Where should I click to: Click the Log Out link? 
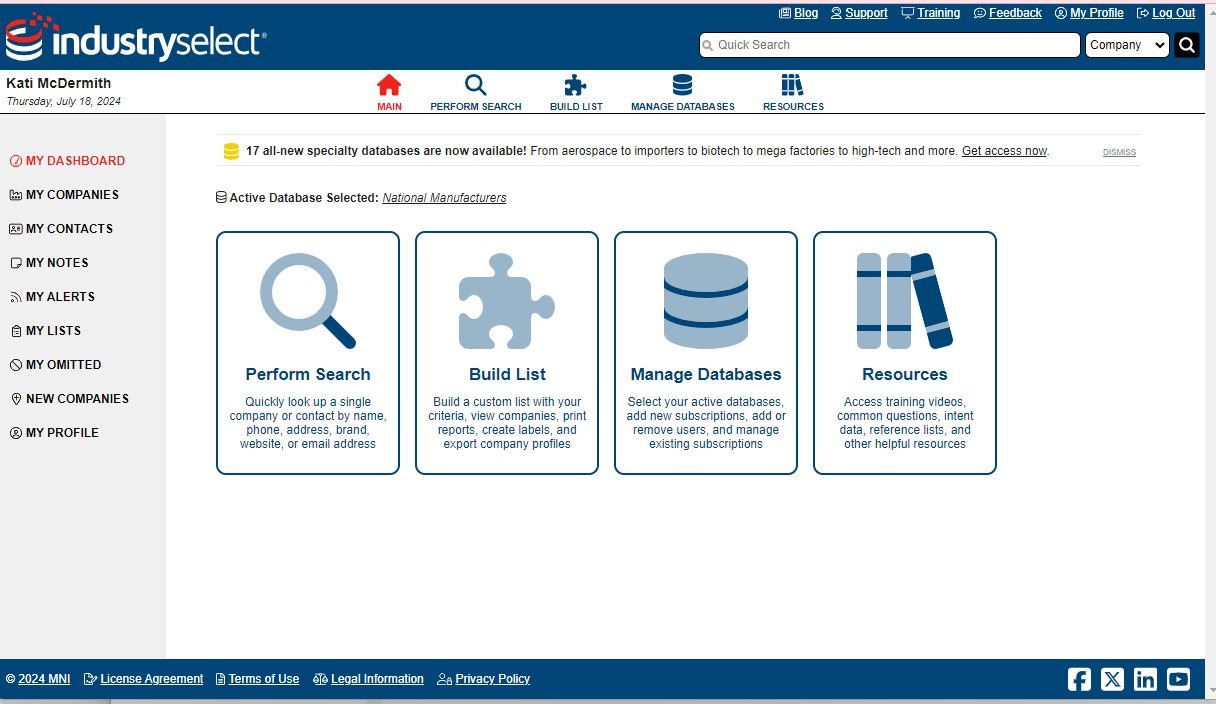coord(1166,13)
